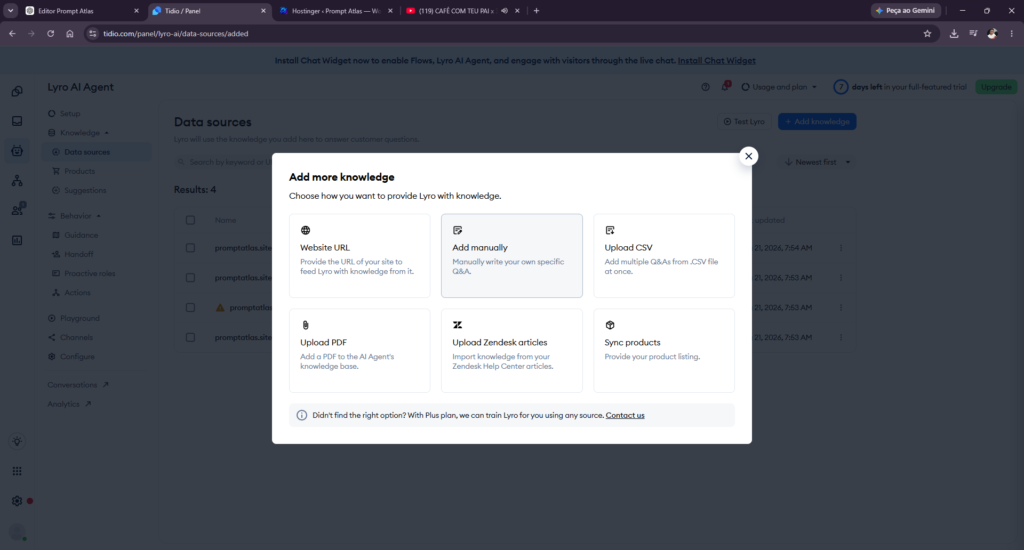Open the Install Chat Widget link
The width and height of the screenshot is (1024, 550).
(716, 61)
